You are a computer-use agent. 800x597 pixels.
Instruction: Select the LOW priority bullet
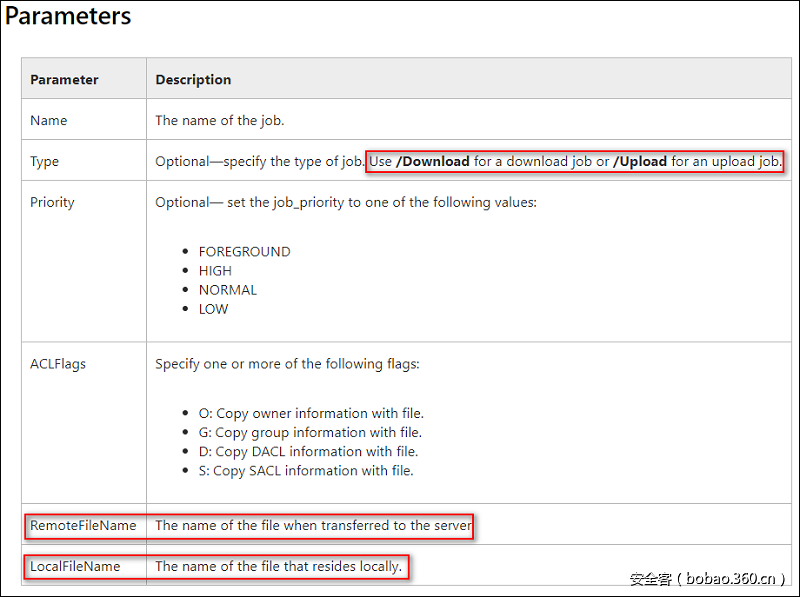coord(213,309)
